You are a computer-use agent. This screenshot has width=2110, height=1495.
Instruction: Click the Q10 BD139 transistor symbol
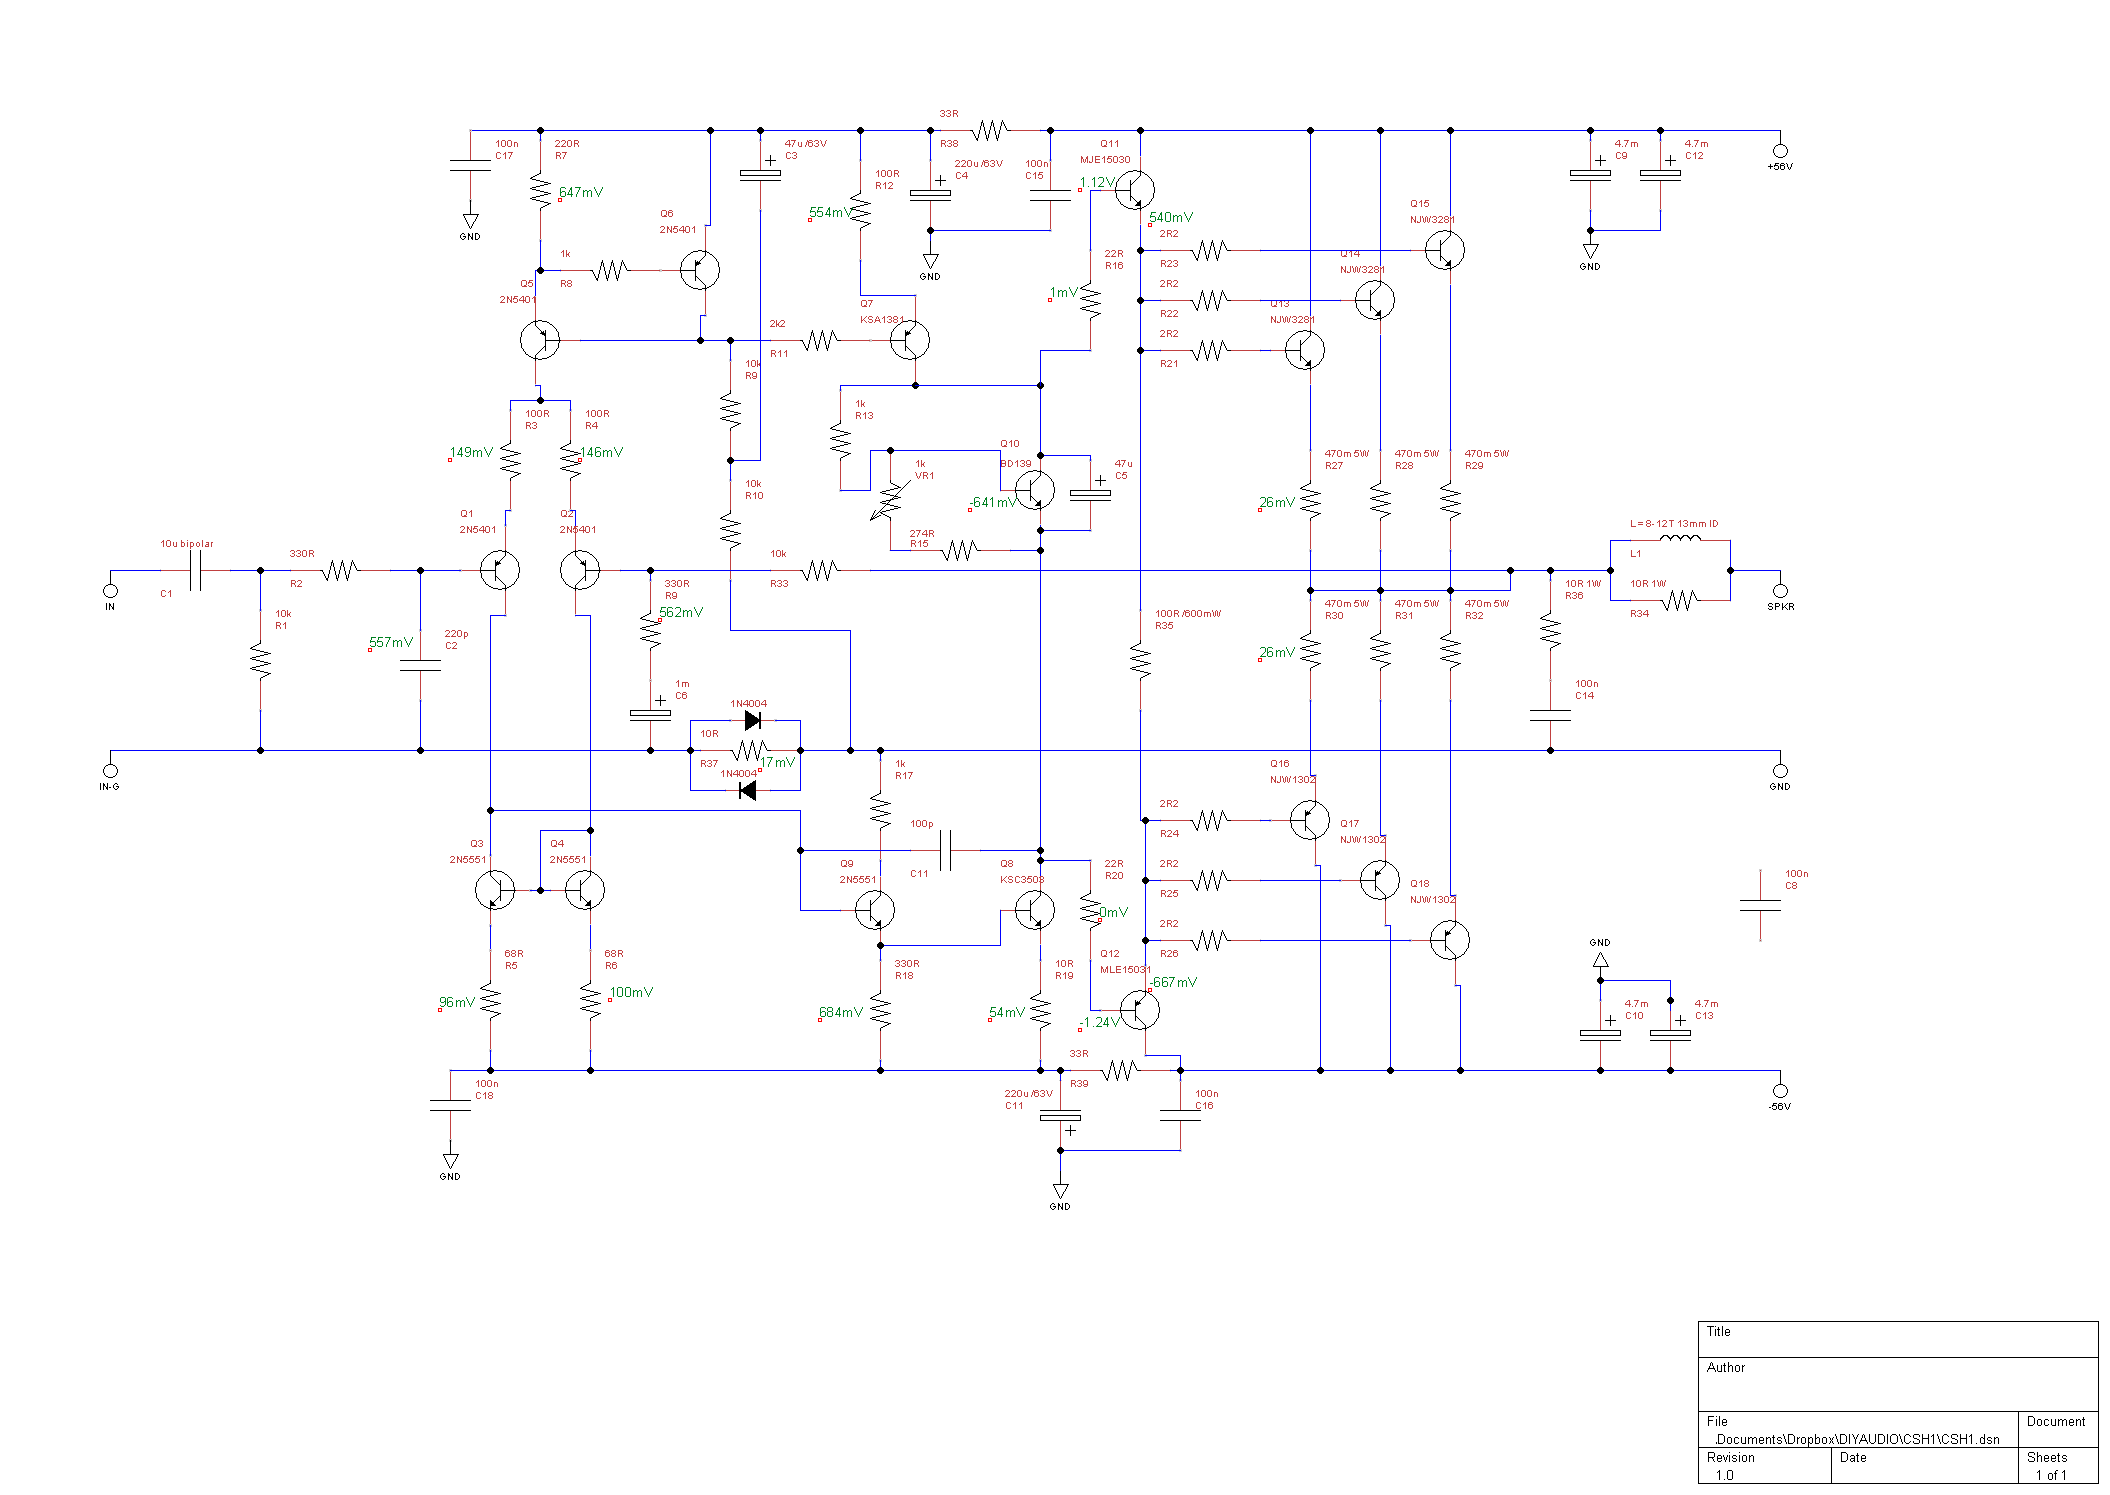1035,490
